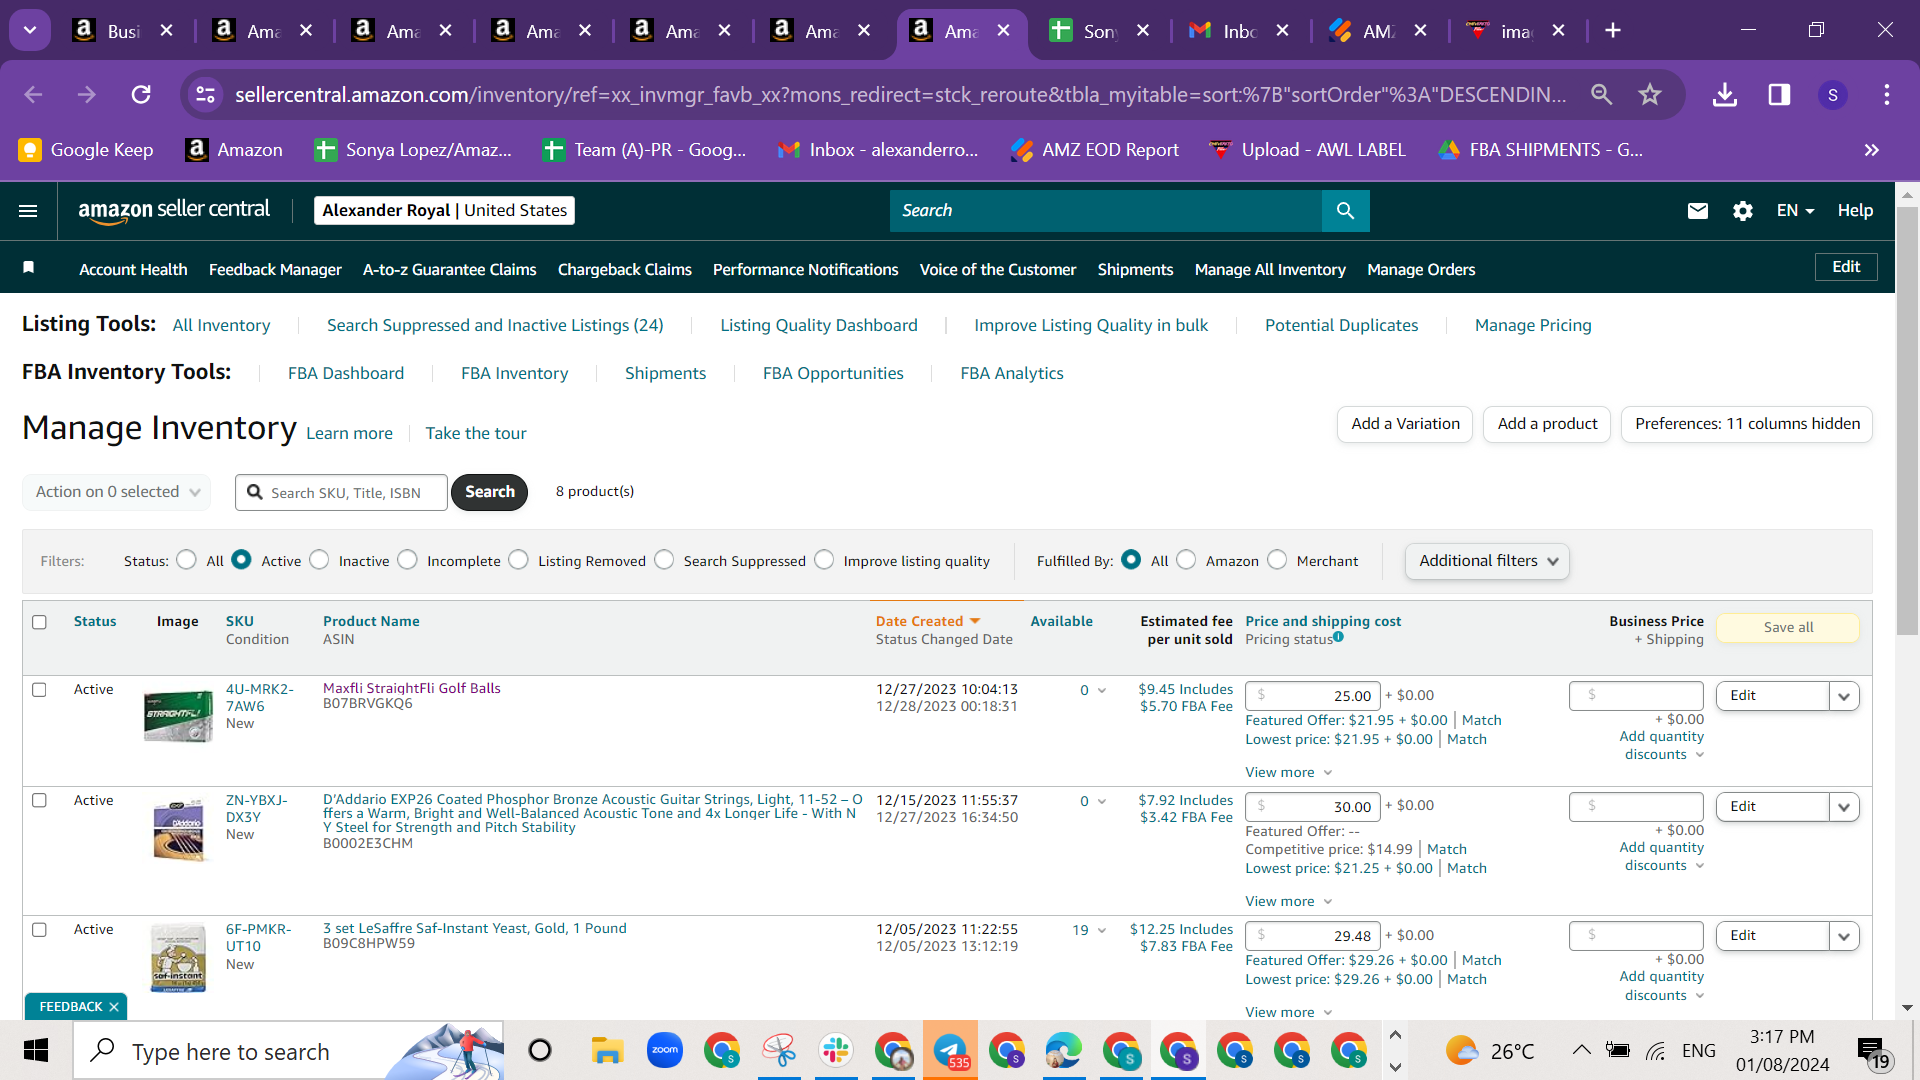Screen dimensions: 1920x1080
Task: Open the Chrome downloads icon
Action: click(1725, 95)
